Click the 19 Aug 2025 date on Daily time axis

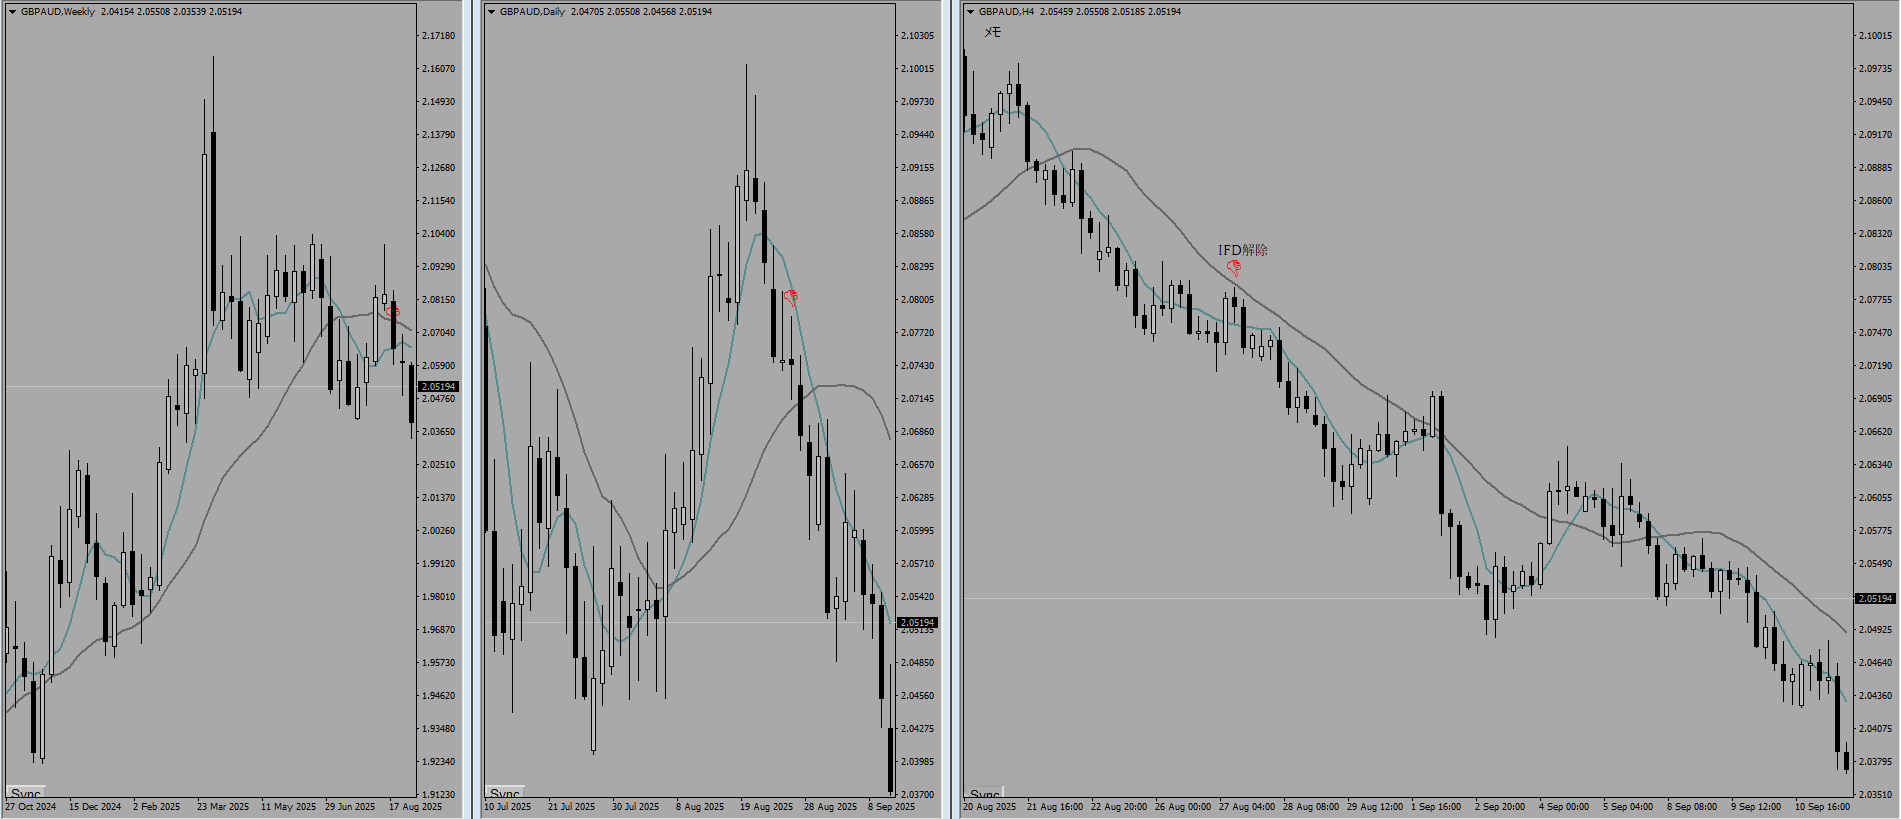766,807
